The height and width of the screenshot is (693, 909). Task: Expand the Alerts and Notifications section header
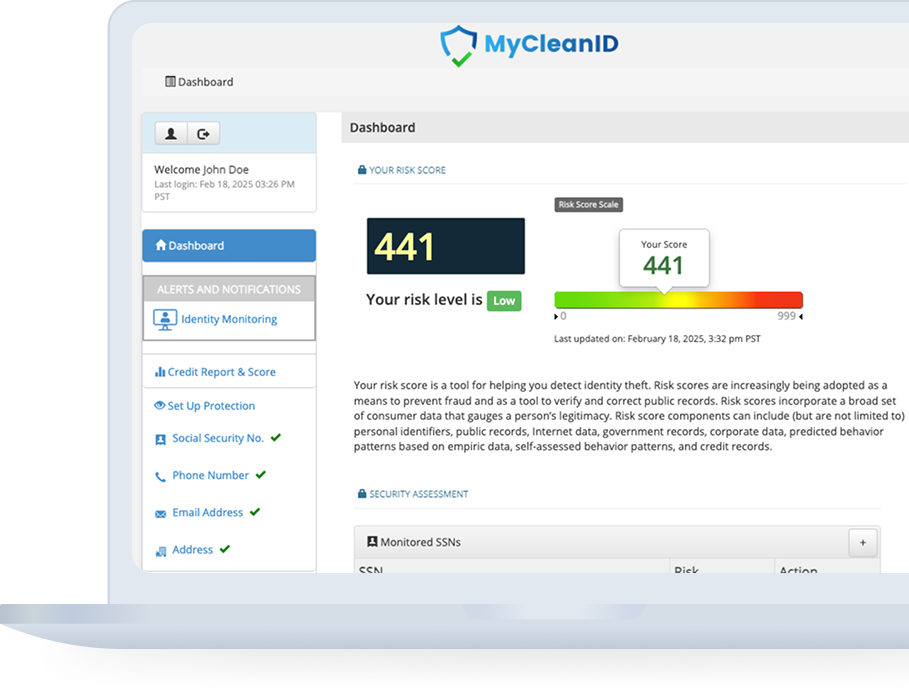pos(229,289)
